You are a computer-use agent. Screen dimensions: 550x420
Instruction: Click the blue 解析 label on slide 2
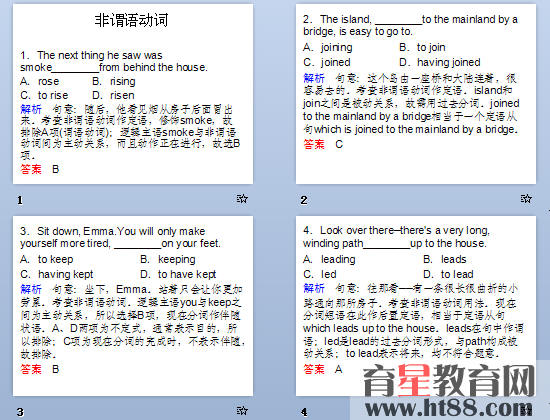314,78
